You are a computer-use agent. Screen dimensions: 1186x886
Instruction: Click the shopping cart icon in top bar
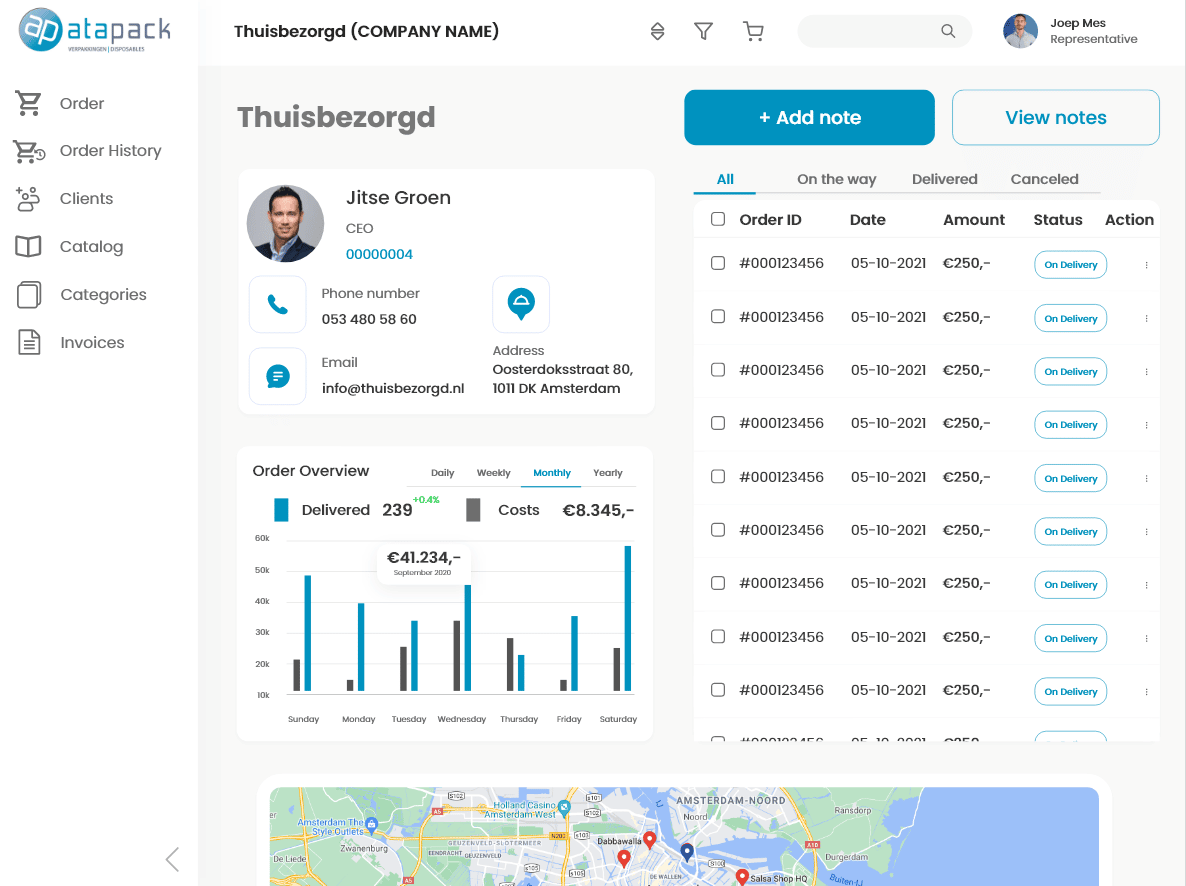[x=753, y=32]
